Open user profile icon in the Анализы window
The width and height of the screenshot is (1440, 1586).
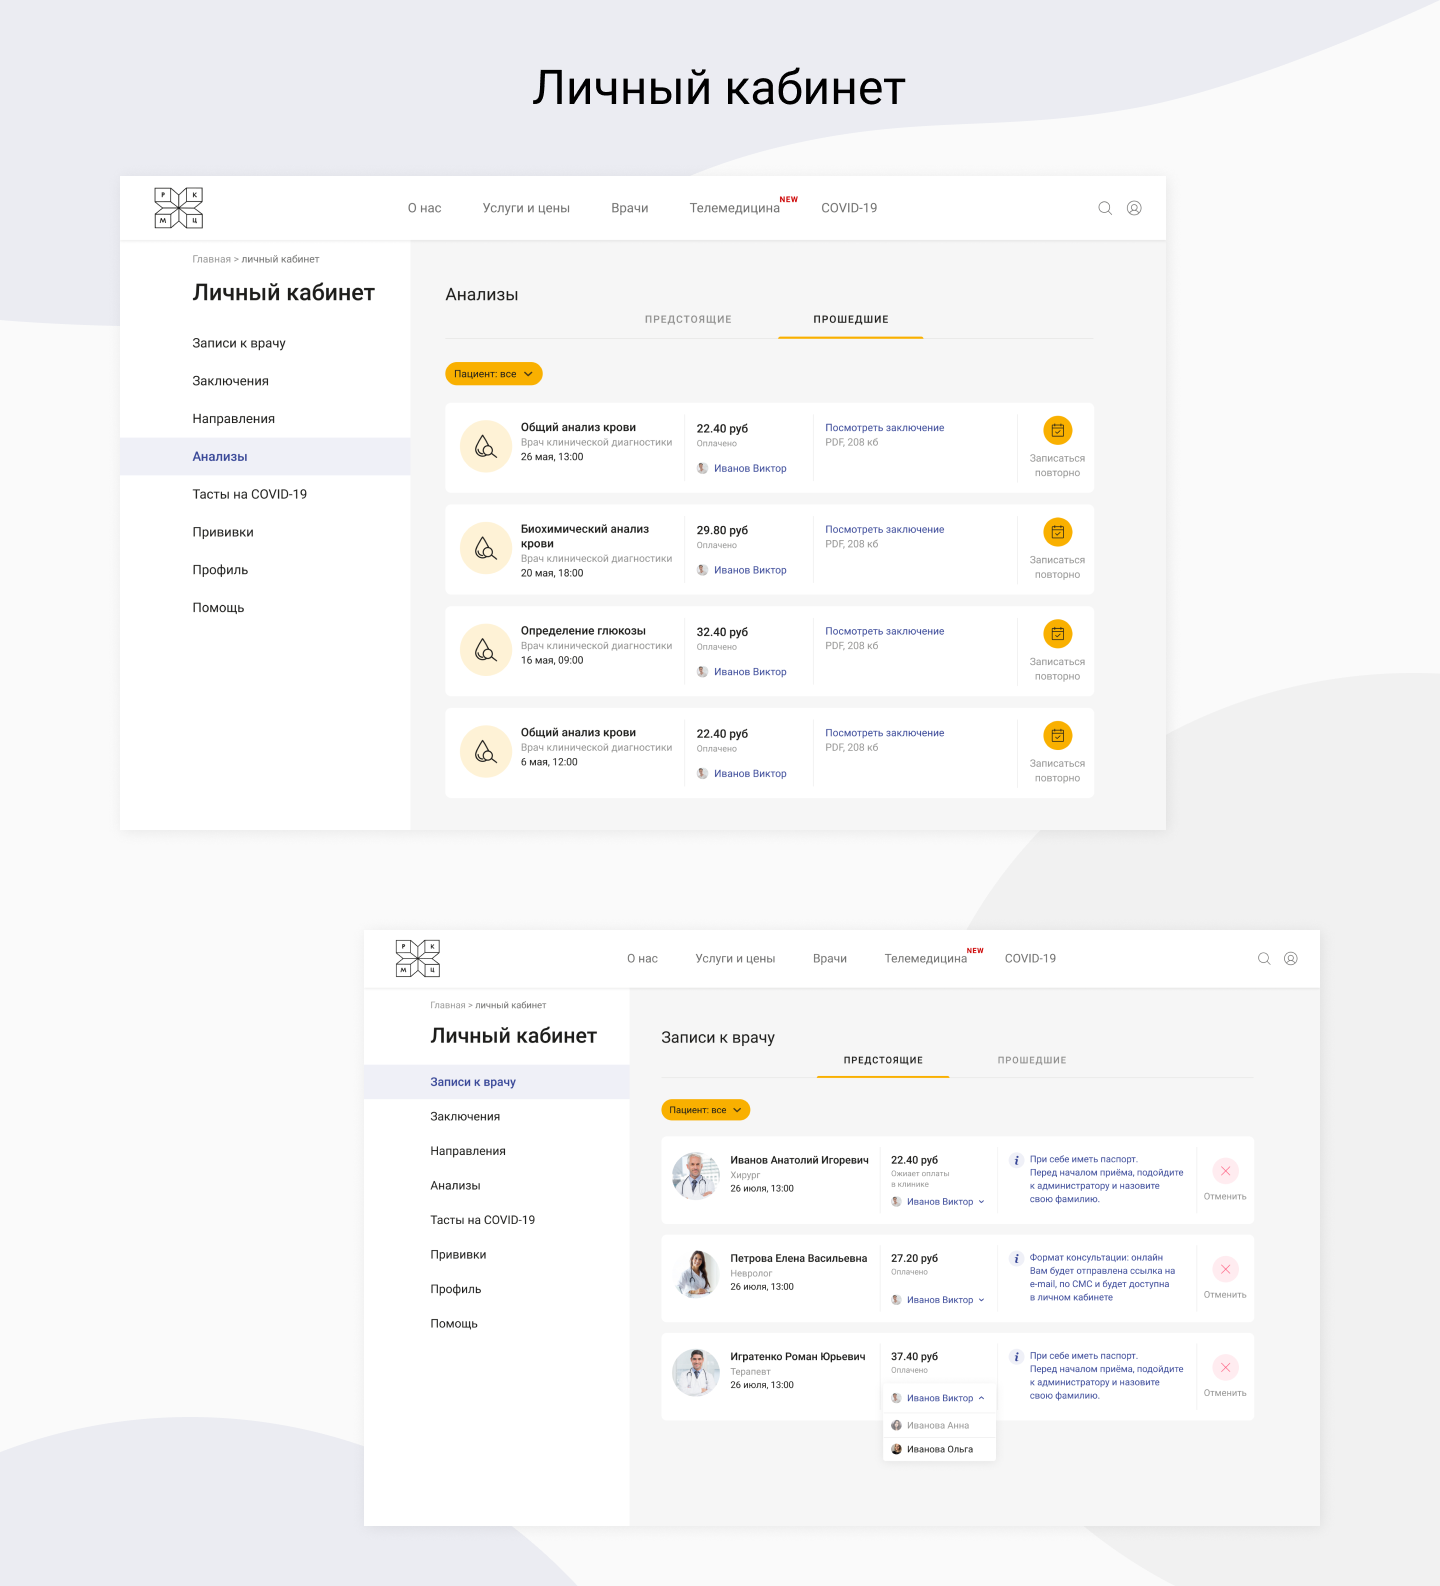tap(1134, 208)
